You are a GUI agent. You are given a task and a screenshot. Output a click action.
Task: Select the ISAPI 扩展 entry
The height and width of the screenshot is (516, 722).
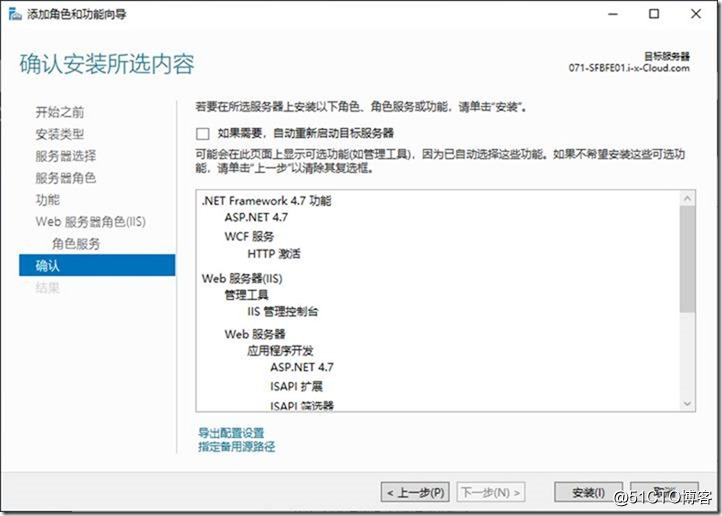[297, 386]
